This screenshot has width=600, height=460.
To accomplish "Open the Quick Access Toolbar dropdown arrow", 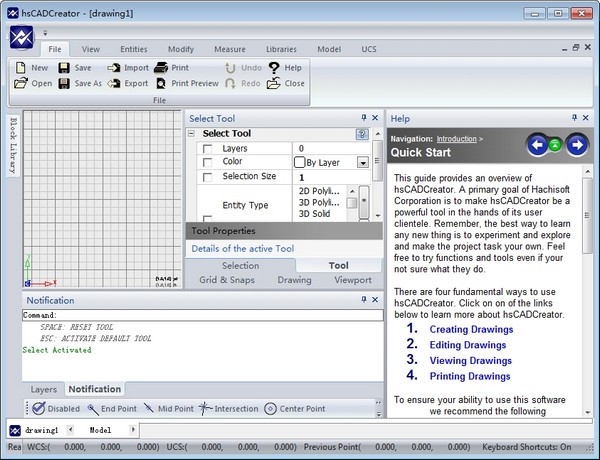I will tap(45, 33).
